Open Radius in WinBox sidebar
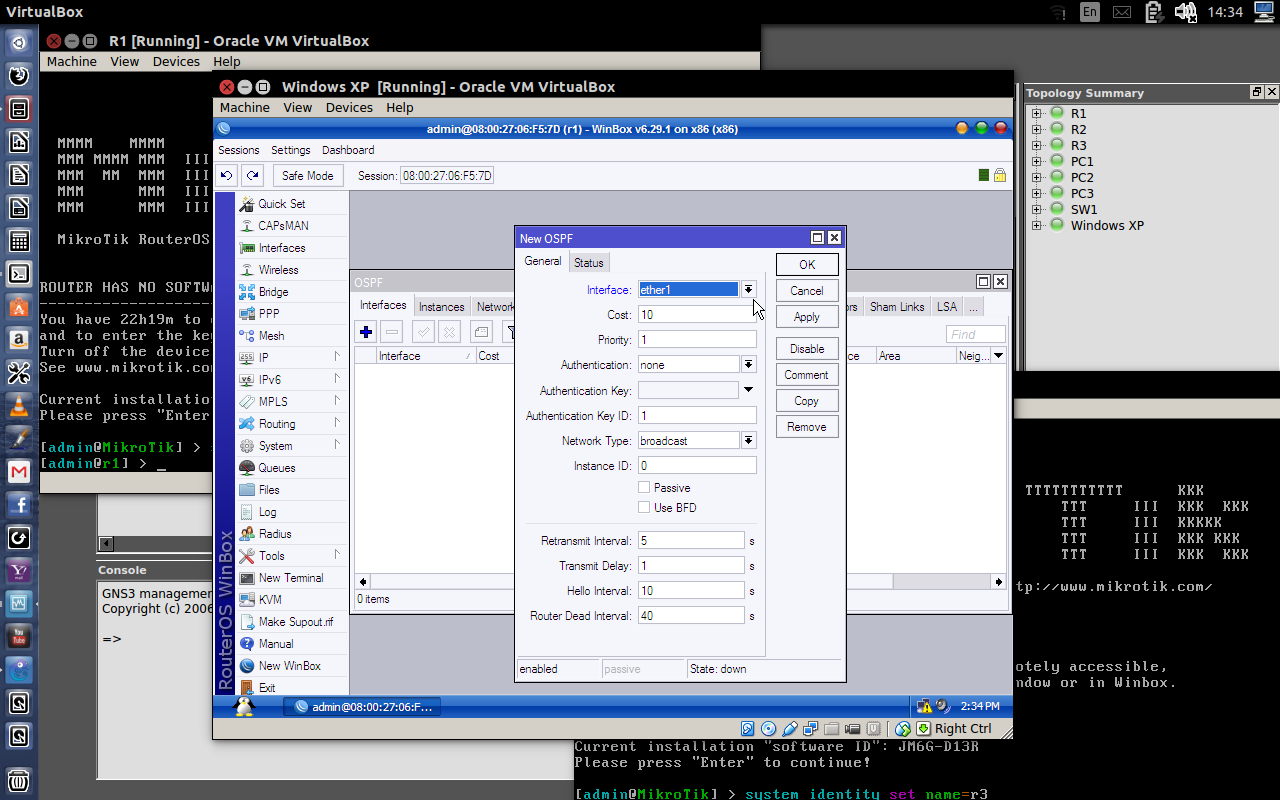This screenshot has height=800, width=1280. click(x=275, y=534)
